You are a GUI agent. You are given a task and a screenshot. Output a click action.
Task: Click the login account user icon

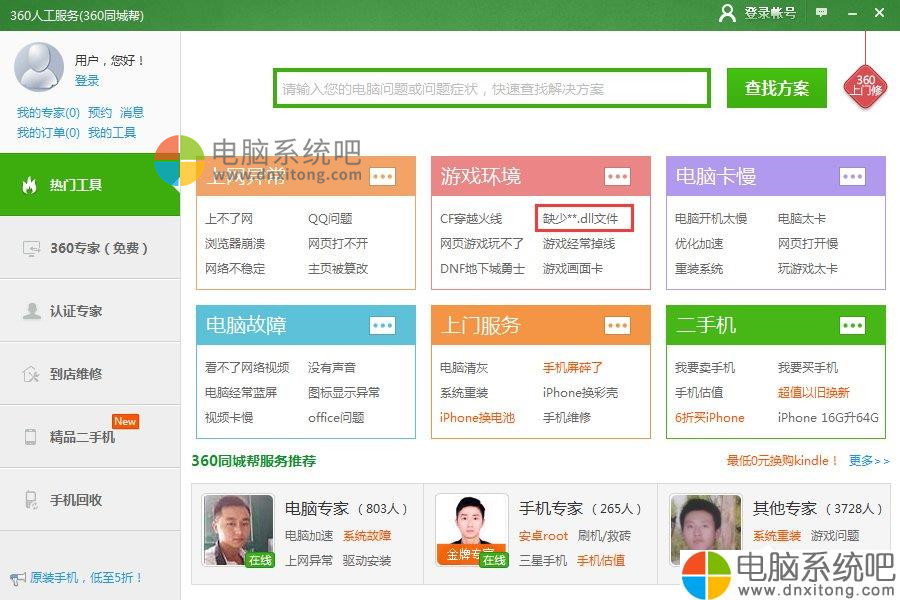tap(727, 13)
